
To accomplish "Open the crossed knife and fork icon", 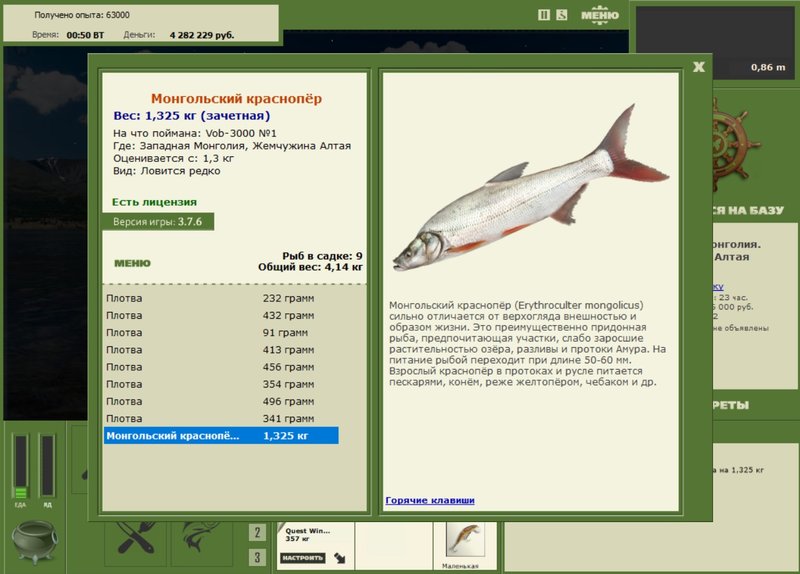I will pos(136,538).
